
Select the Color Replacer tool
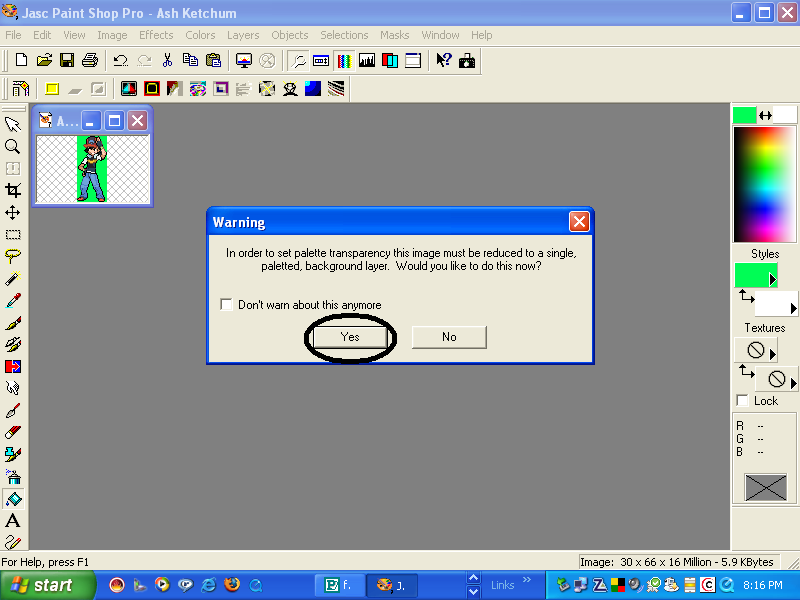[x=13, y=366]
